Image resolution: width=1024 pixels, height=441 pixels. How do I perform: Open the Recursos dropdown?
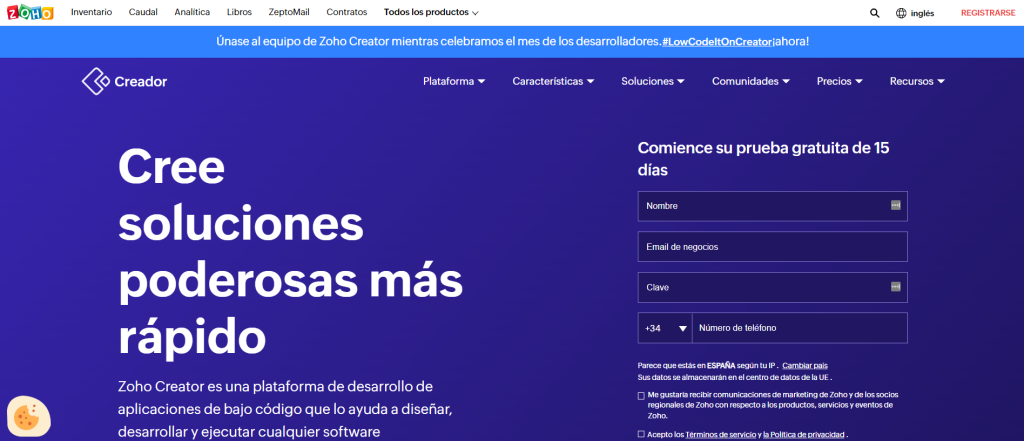point(918,82)
